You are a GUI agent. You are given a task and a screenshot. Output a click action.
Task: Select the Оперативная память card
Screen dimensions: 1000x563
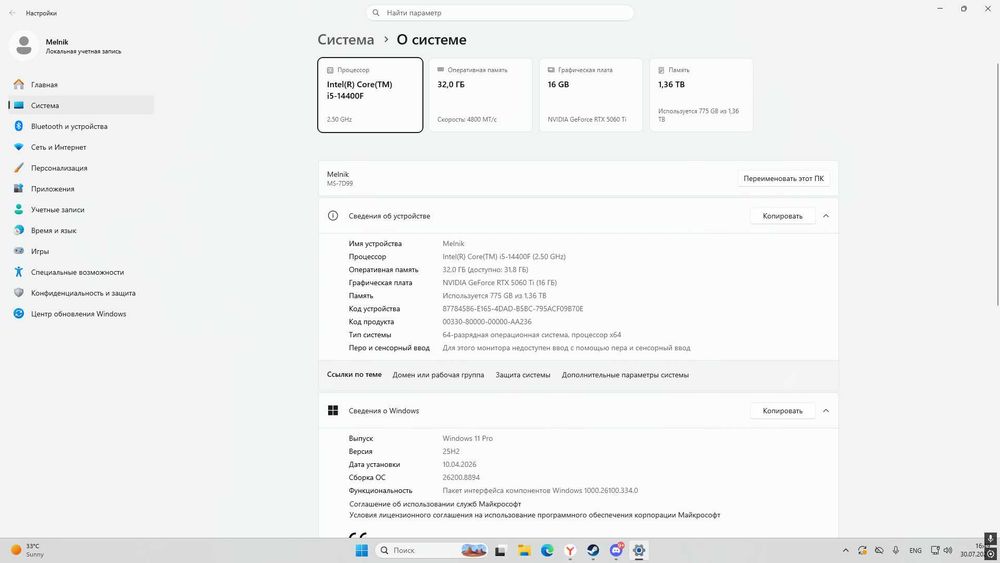[480, 95]
